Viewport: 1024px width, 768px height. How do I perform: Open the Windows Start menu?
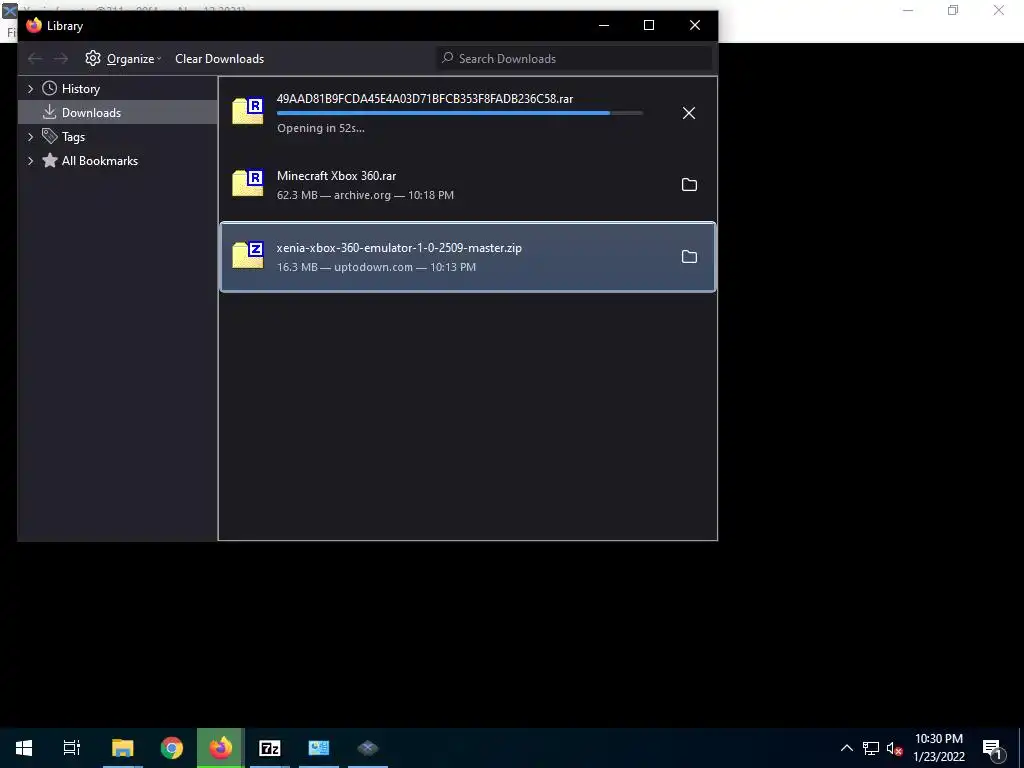point(24,748)
